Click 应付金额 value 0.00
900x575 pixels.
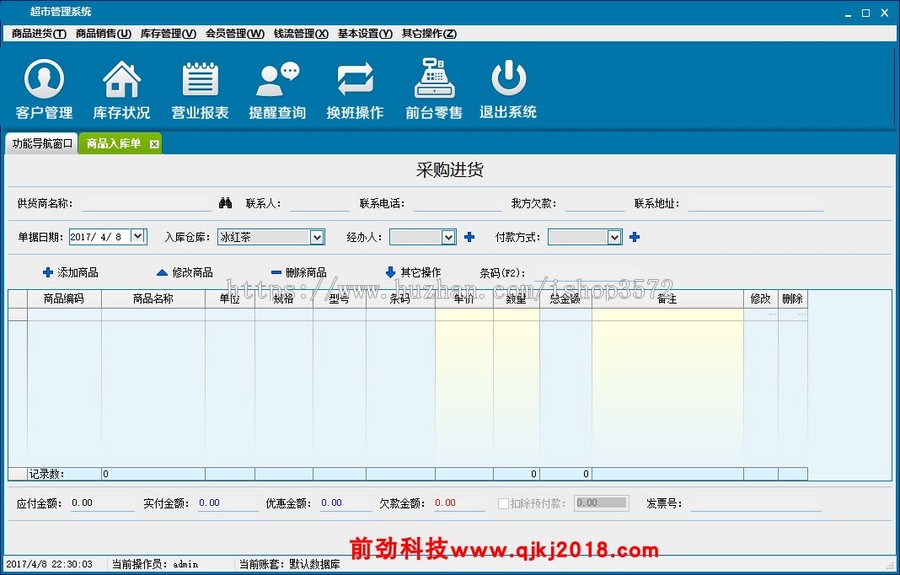coord(82,503)
